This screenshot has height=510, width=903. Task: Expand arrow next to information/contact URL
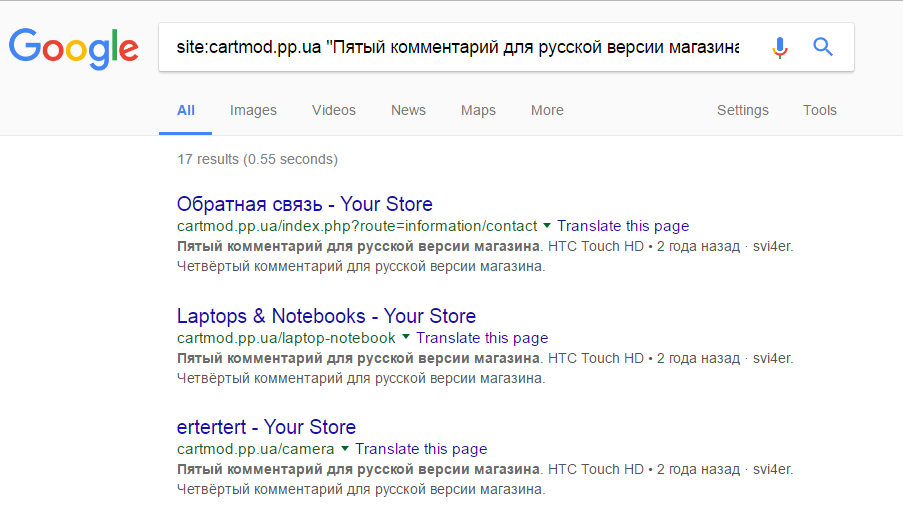(547, 226)
